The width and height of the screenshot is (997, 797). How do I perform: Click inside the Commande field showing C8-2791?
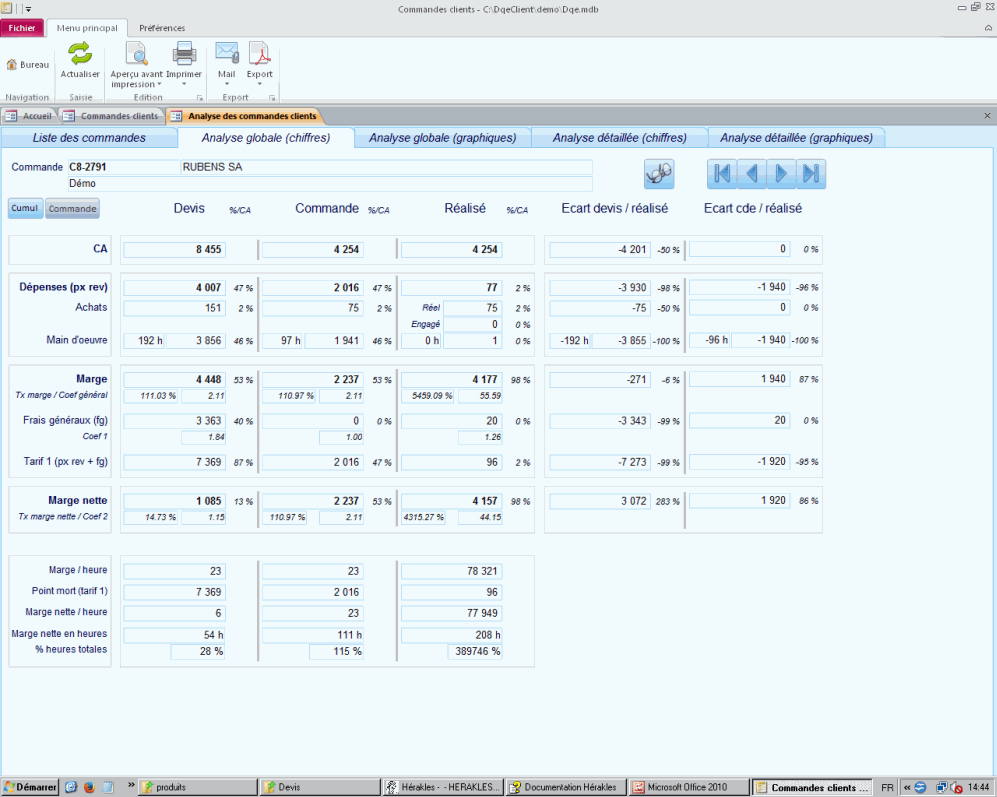coord(125,169)
